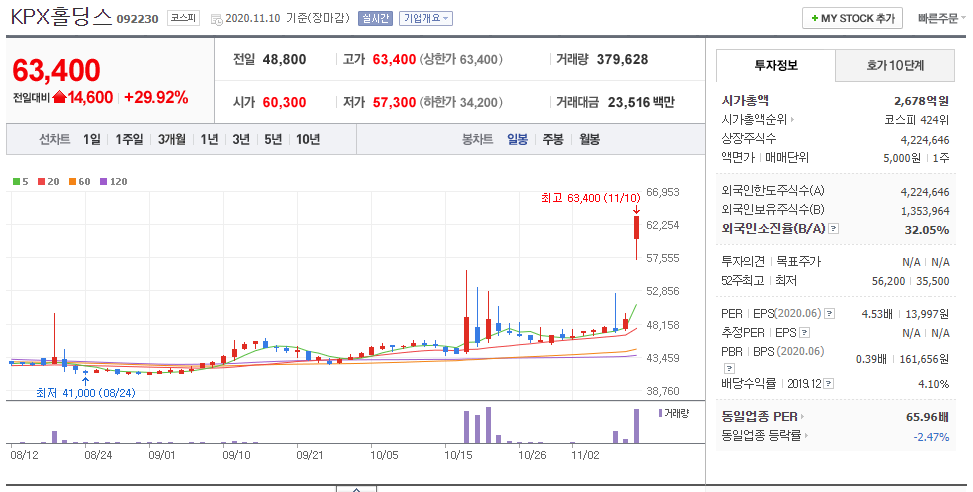This screenshot has width=973, height=492.
Task: Click the 120-day moving average purple swatch
Action: (x=103, y=182)
